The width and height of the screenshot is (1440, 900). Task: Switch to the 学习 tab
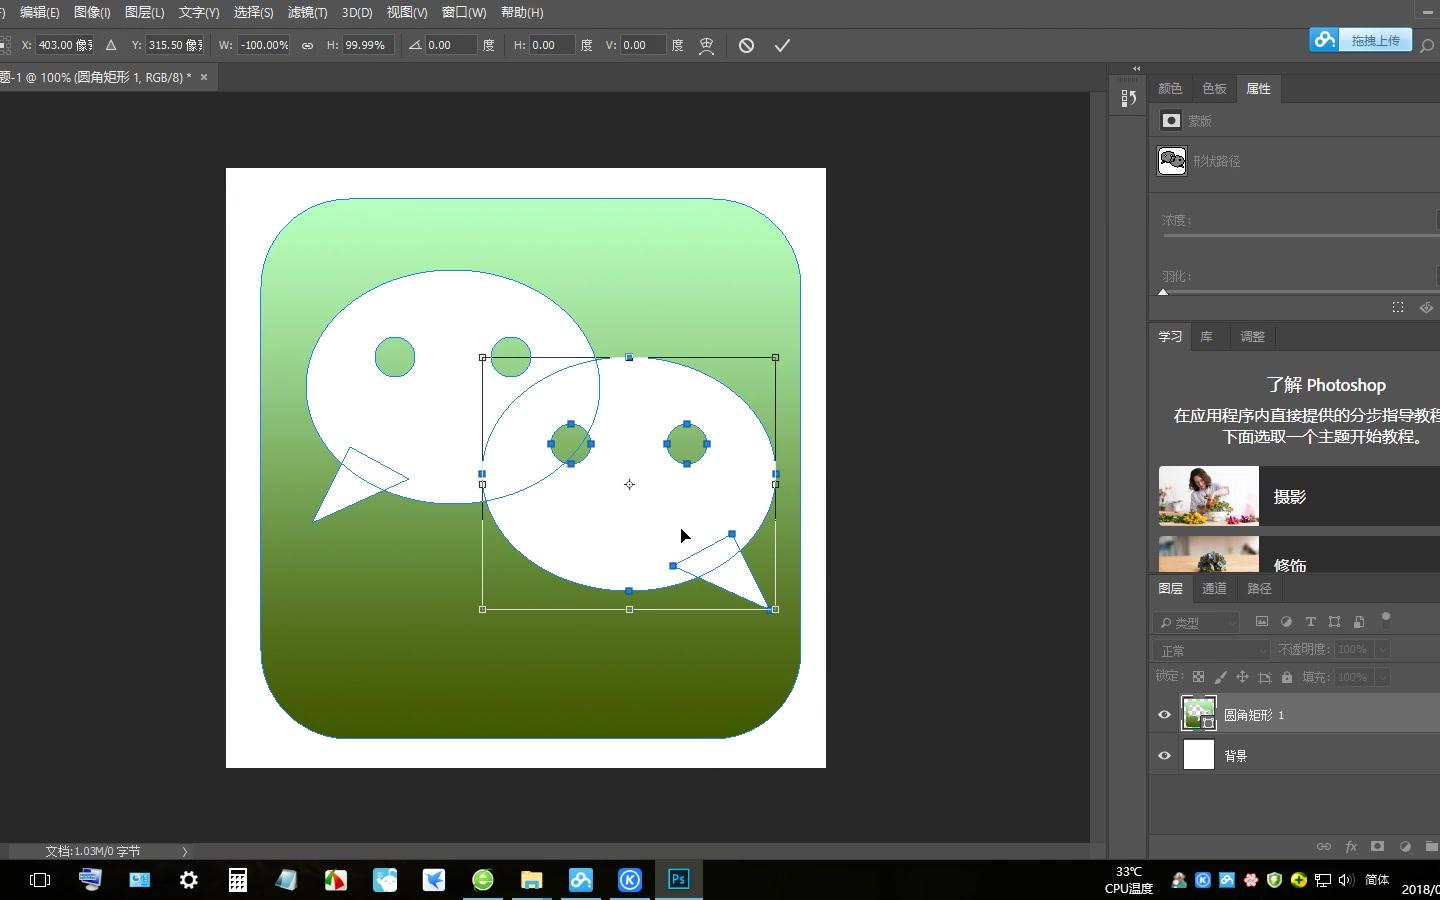[x=1170, y=336]
